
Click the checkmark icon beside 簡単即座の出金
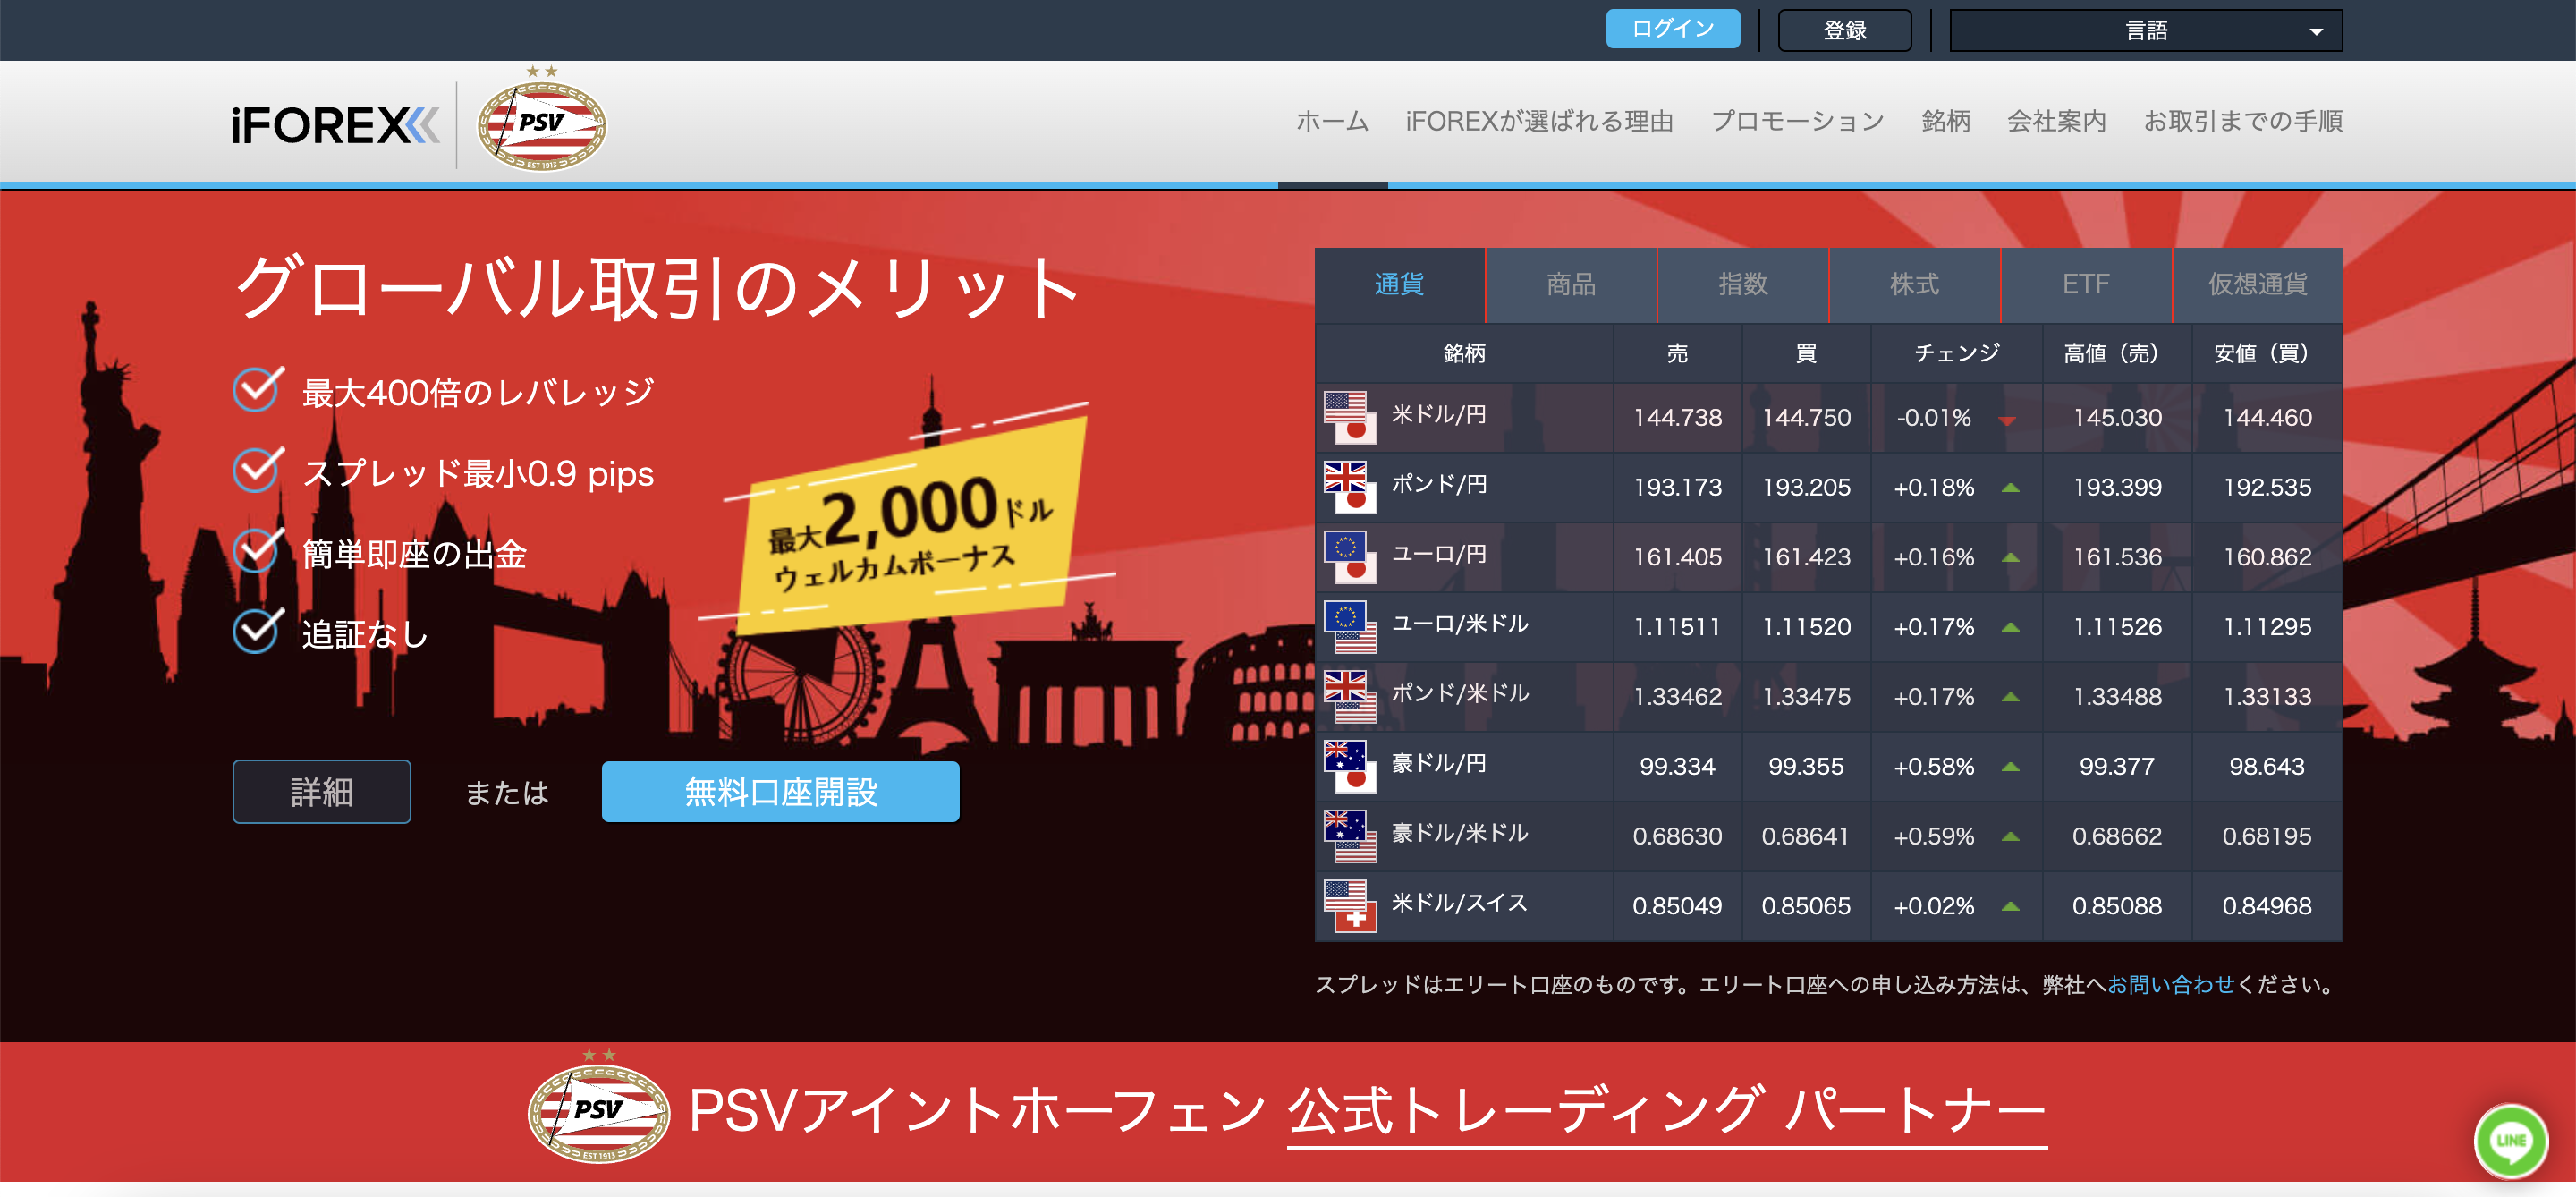point(258,550)
